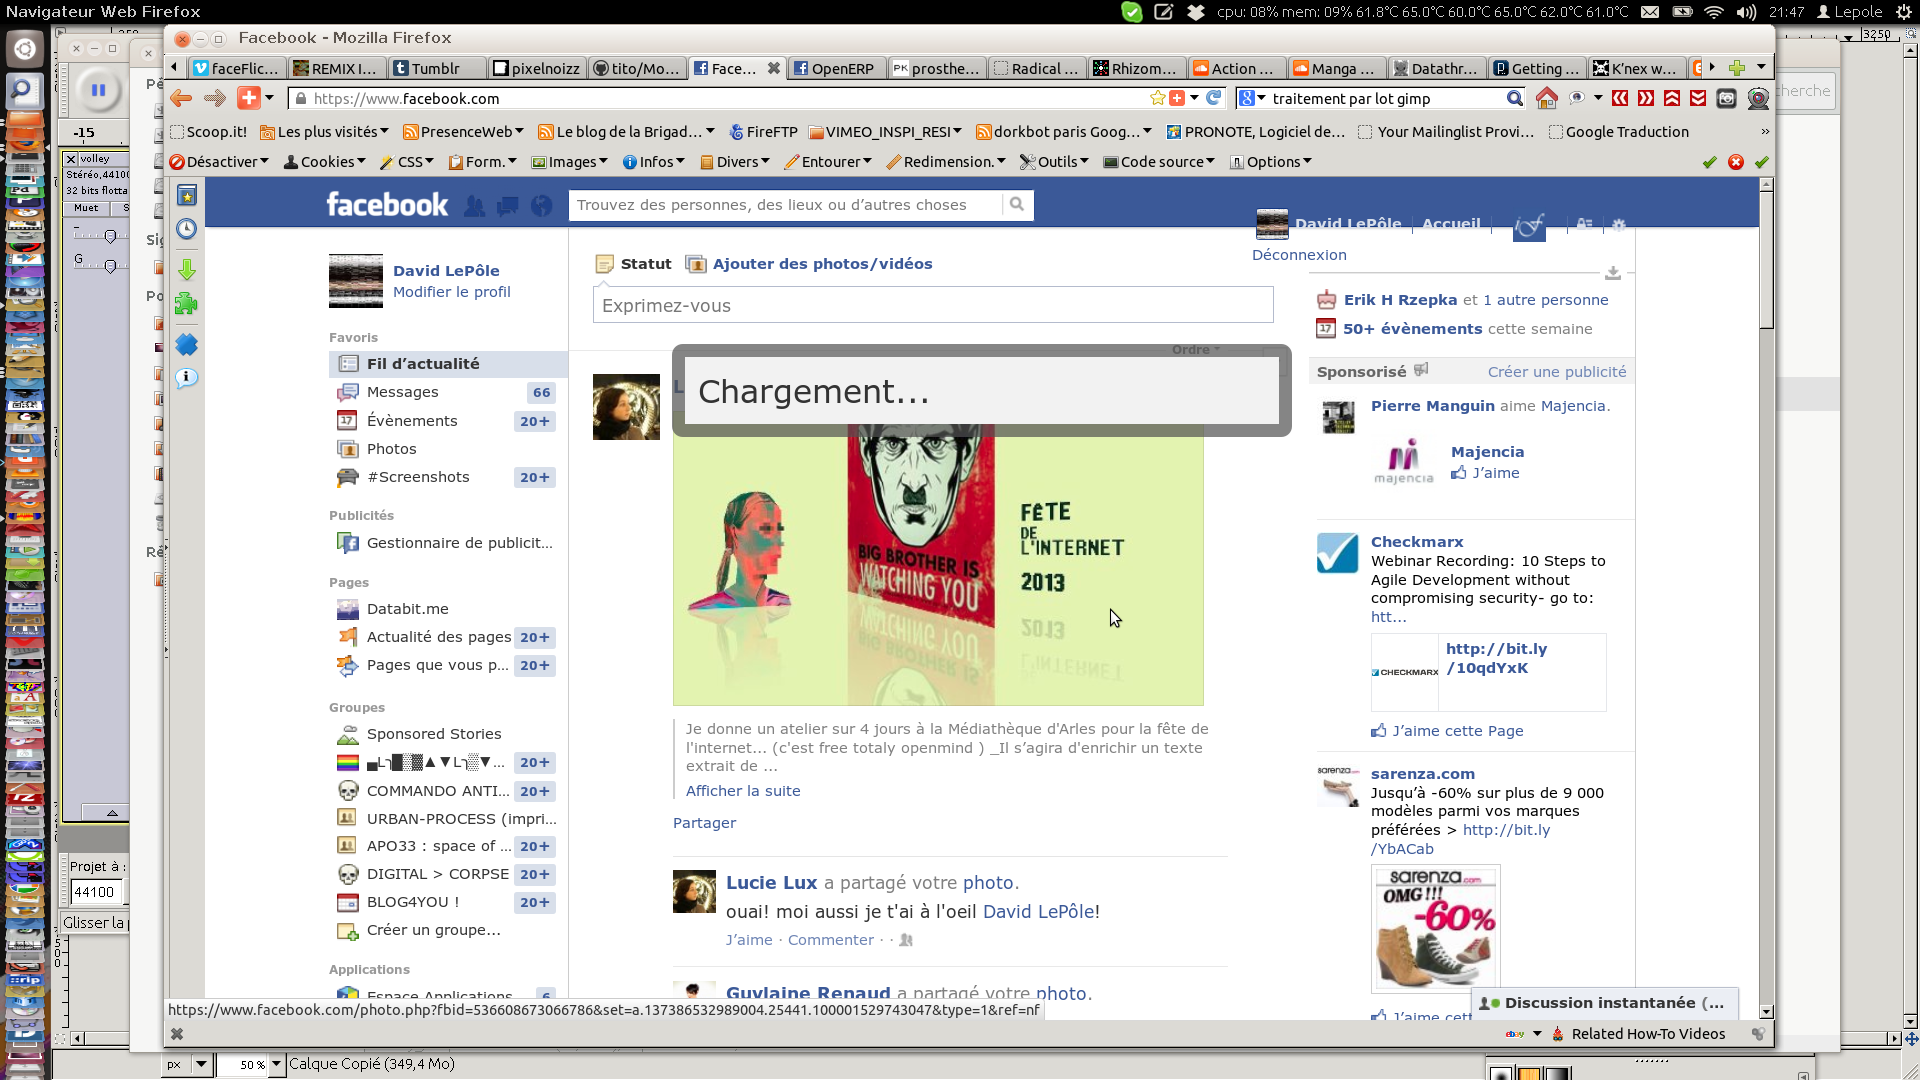Click the Afficher la suite link
The width and height of the screenshot is (1920, 1080).
point(743,791)
